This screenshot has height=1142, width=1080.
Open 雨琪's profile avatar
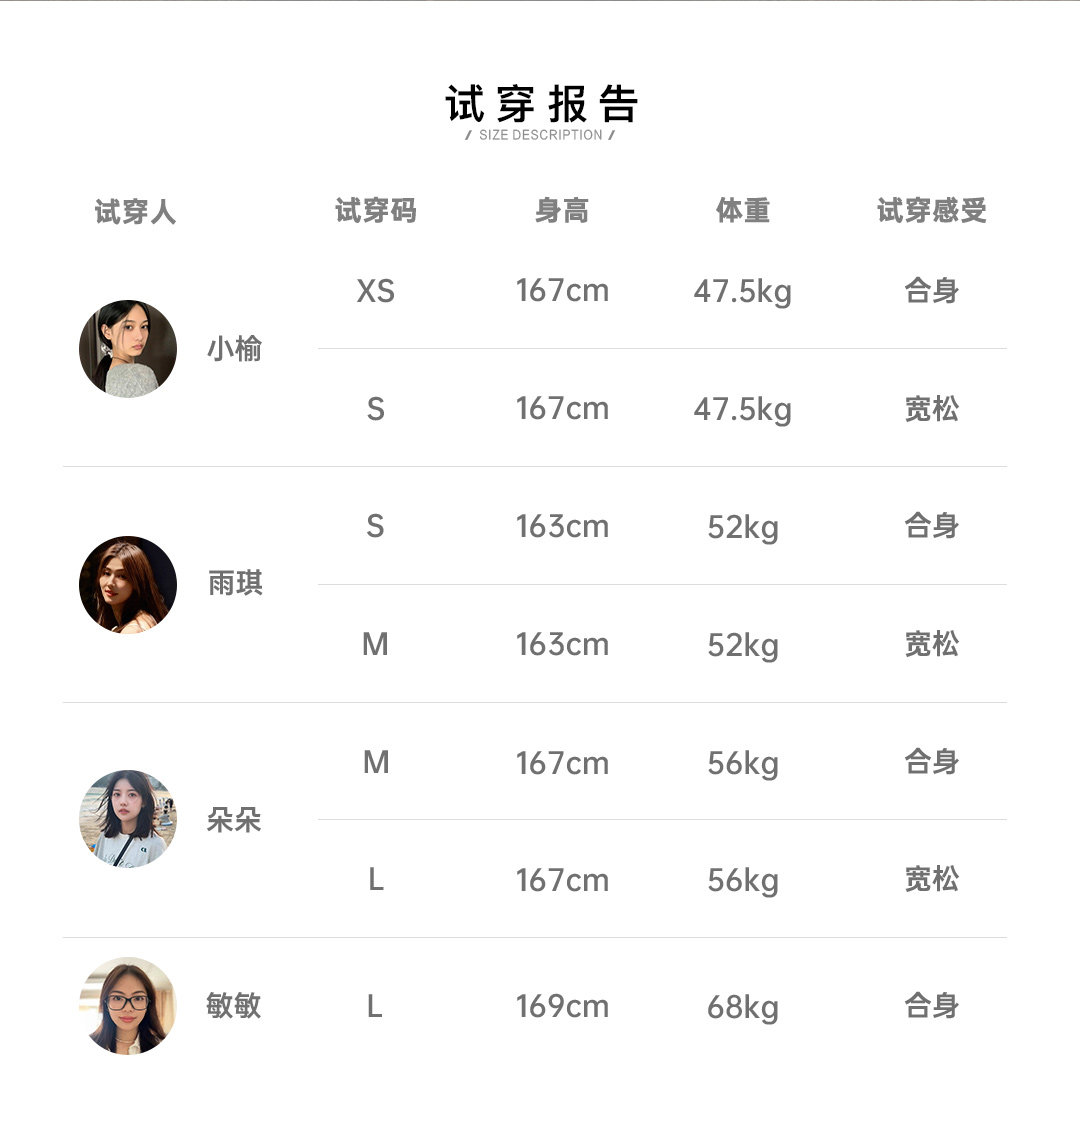point(128,585)
